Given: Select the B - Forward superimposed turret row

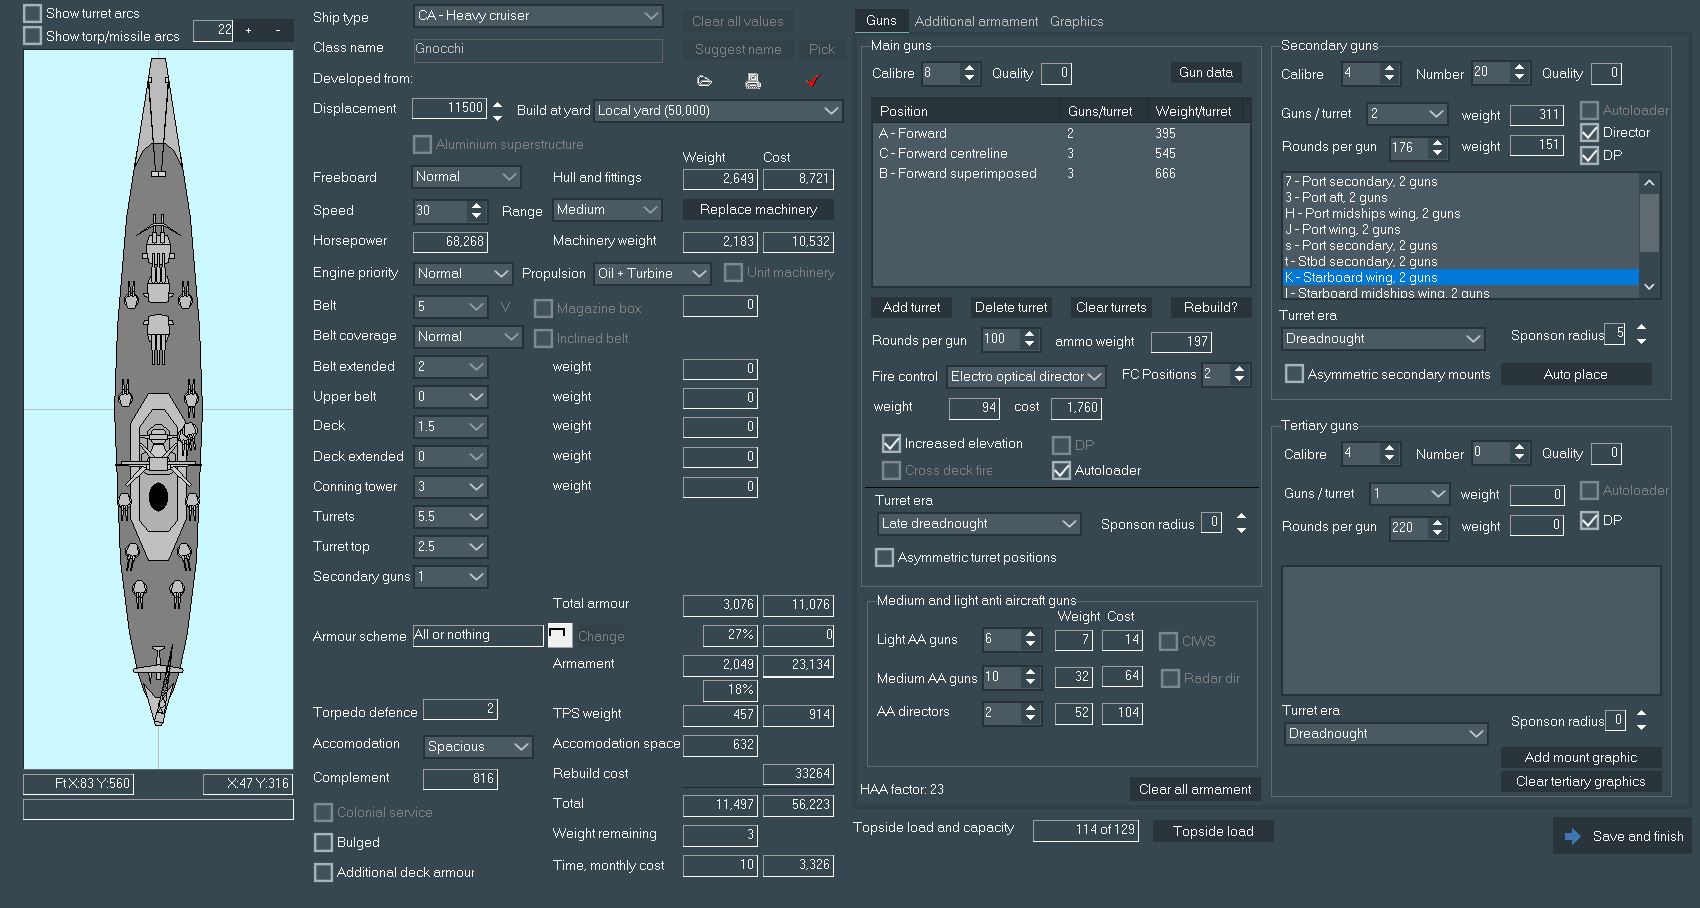Looking at the screenshot, I should click(x=1060, y=173).
